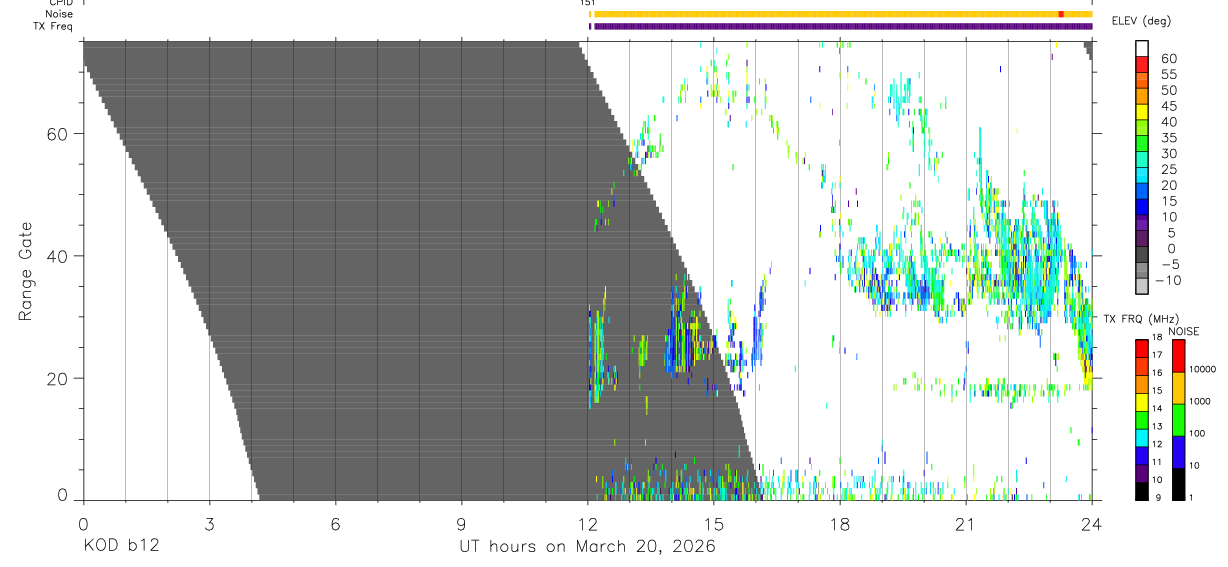Click the y-axis tick label '60'
Screen dimensions: 1228x567
coord(59,133)
